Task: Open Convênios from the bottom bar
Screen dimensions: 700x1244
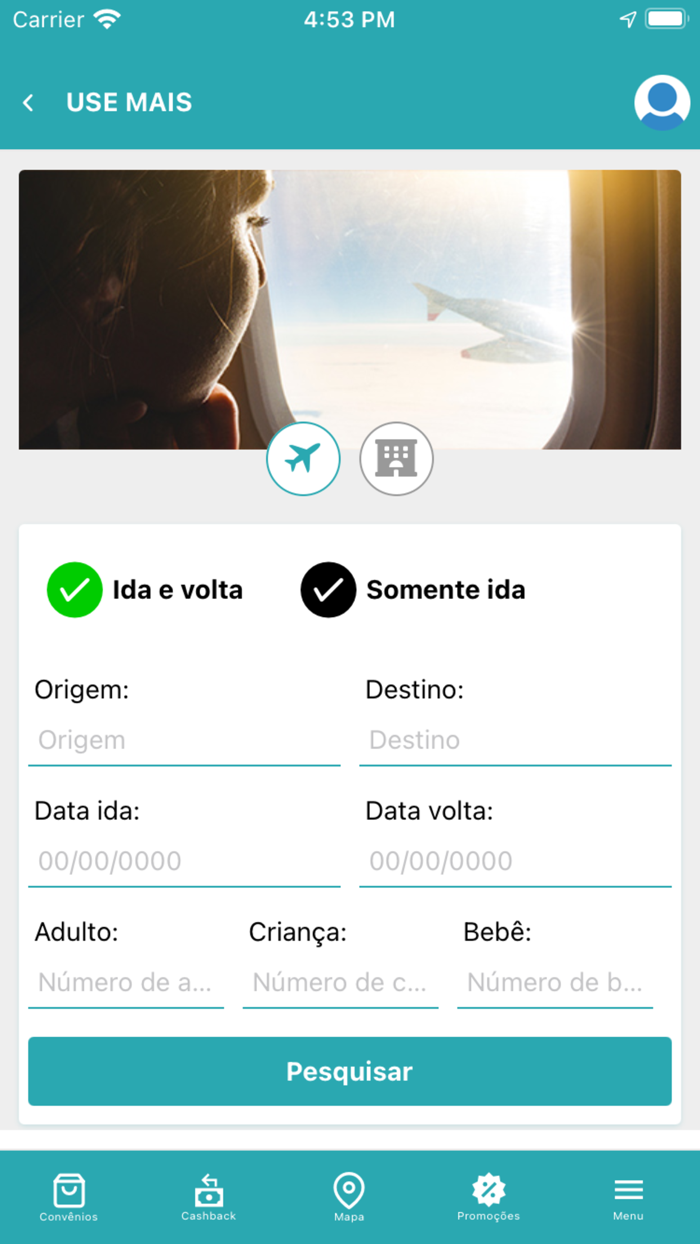Action: (68, 1196)
